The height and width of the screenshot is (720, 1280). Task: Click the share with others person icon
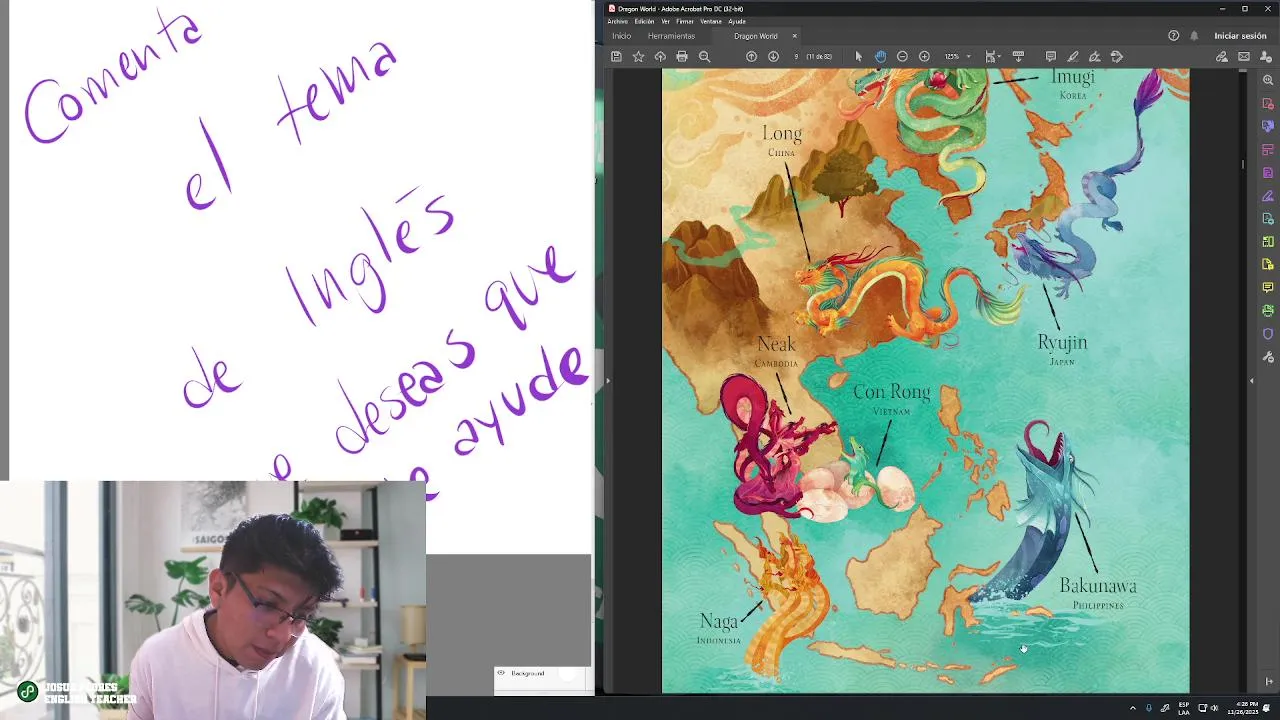click(1266, 57)
